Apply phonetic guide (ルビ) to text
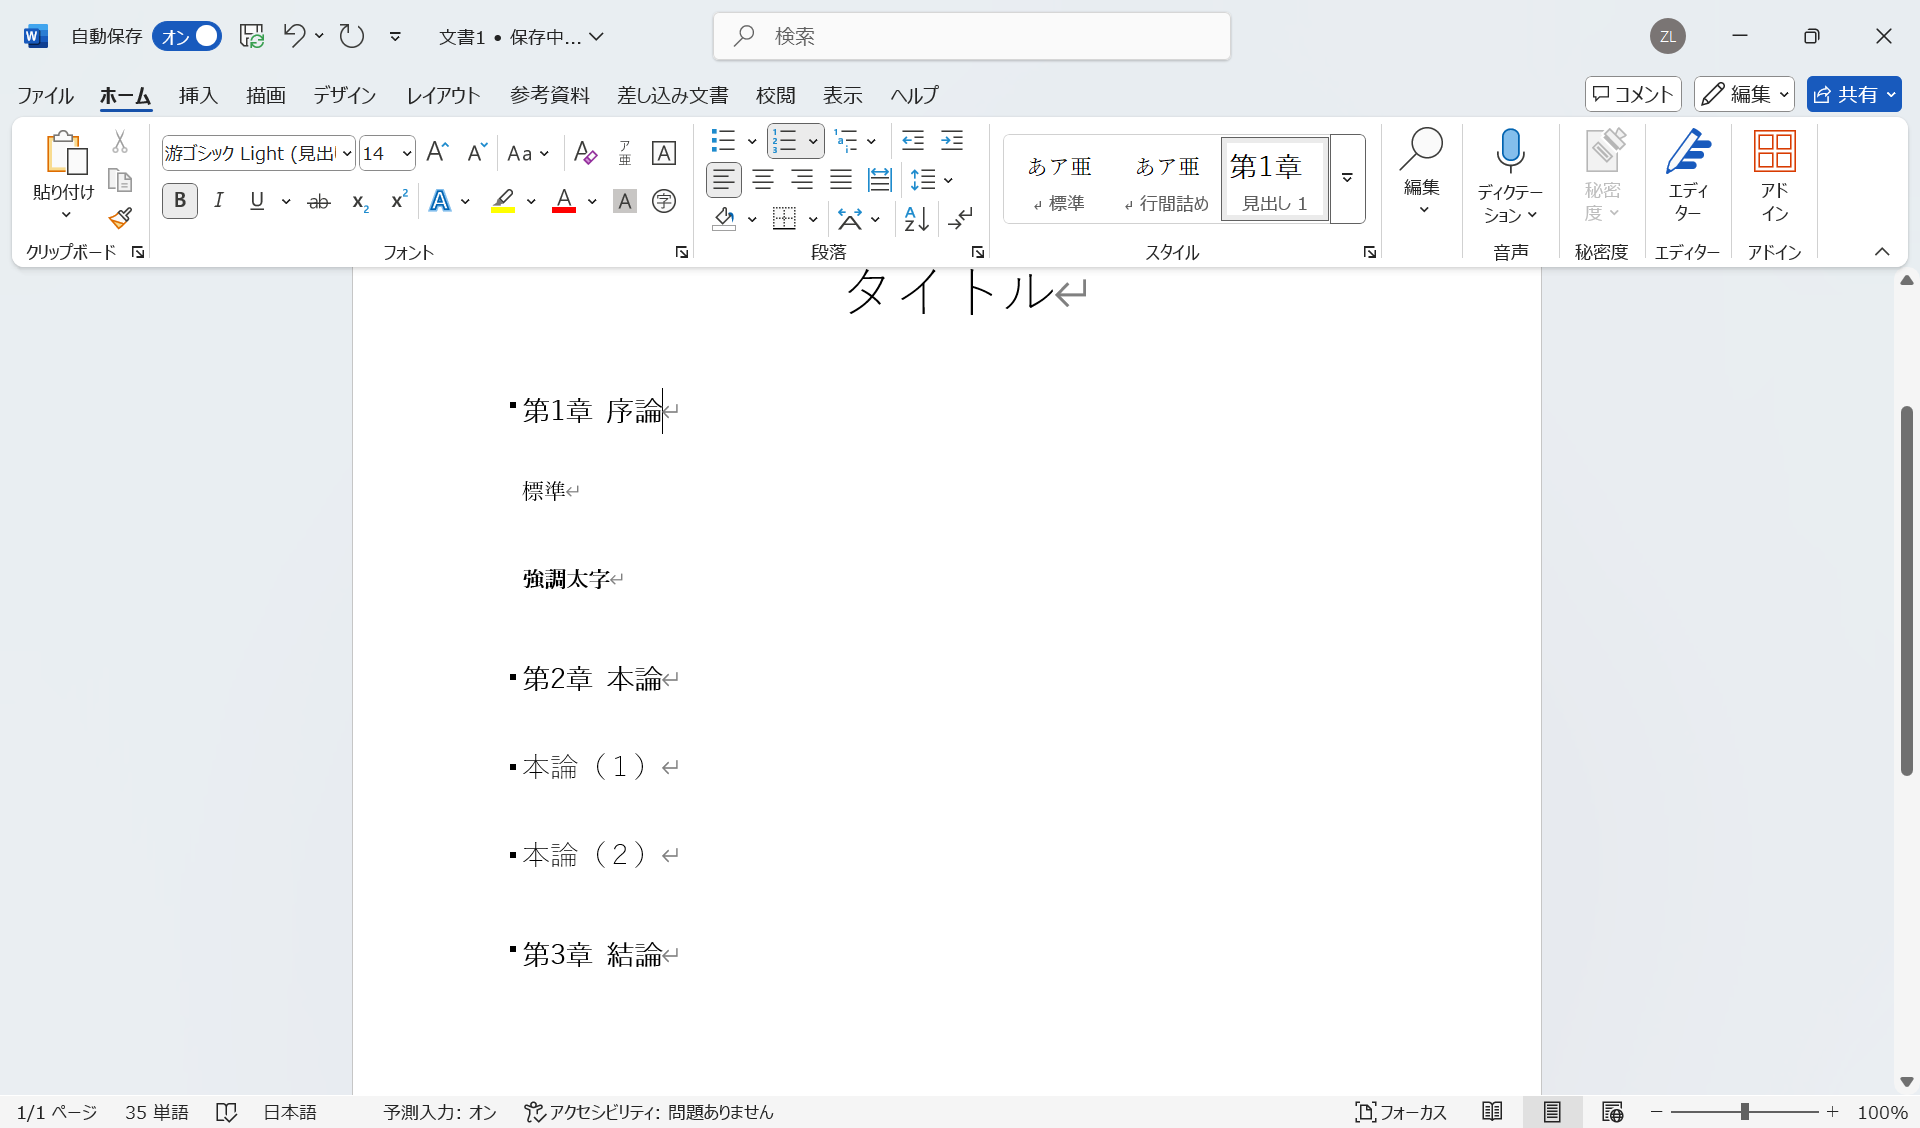The width and height of the screenshot is (1920, 1128). [624, 152]
